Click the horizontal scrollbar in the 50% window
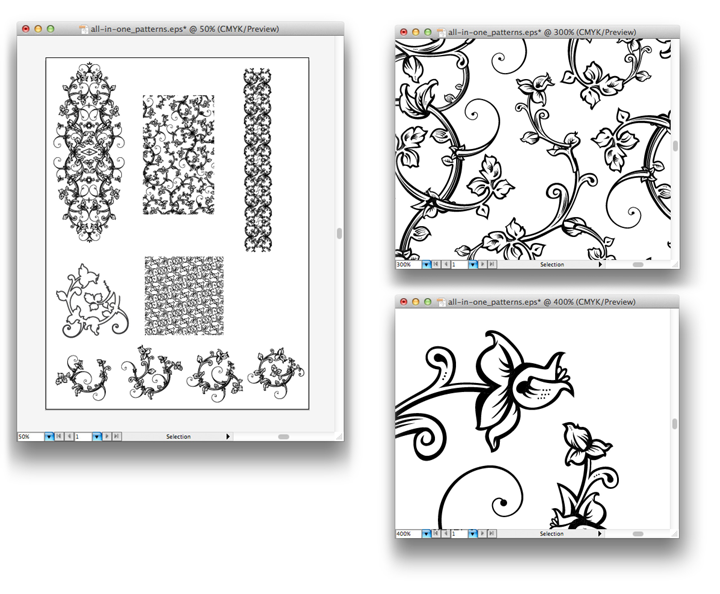720x594 pixels. click(283, 437)
